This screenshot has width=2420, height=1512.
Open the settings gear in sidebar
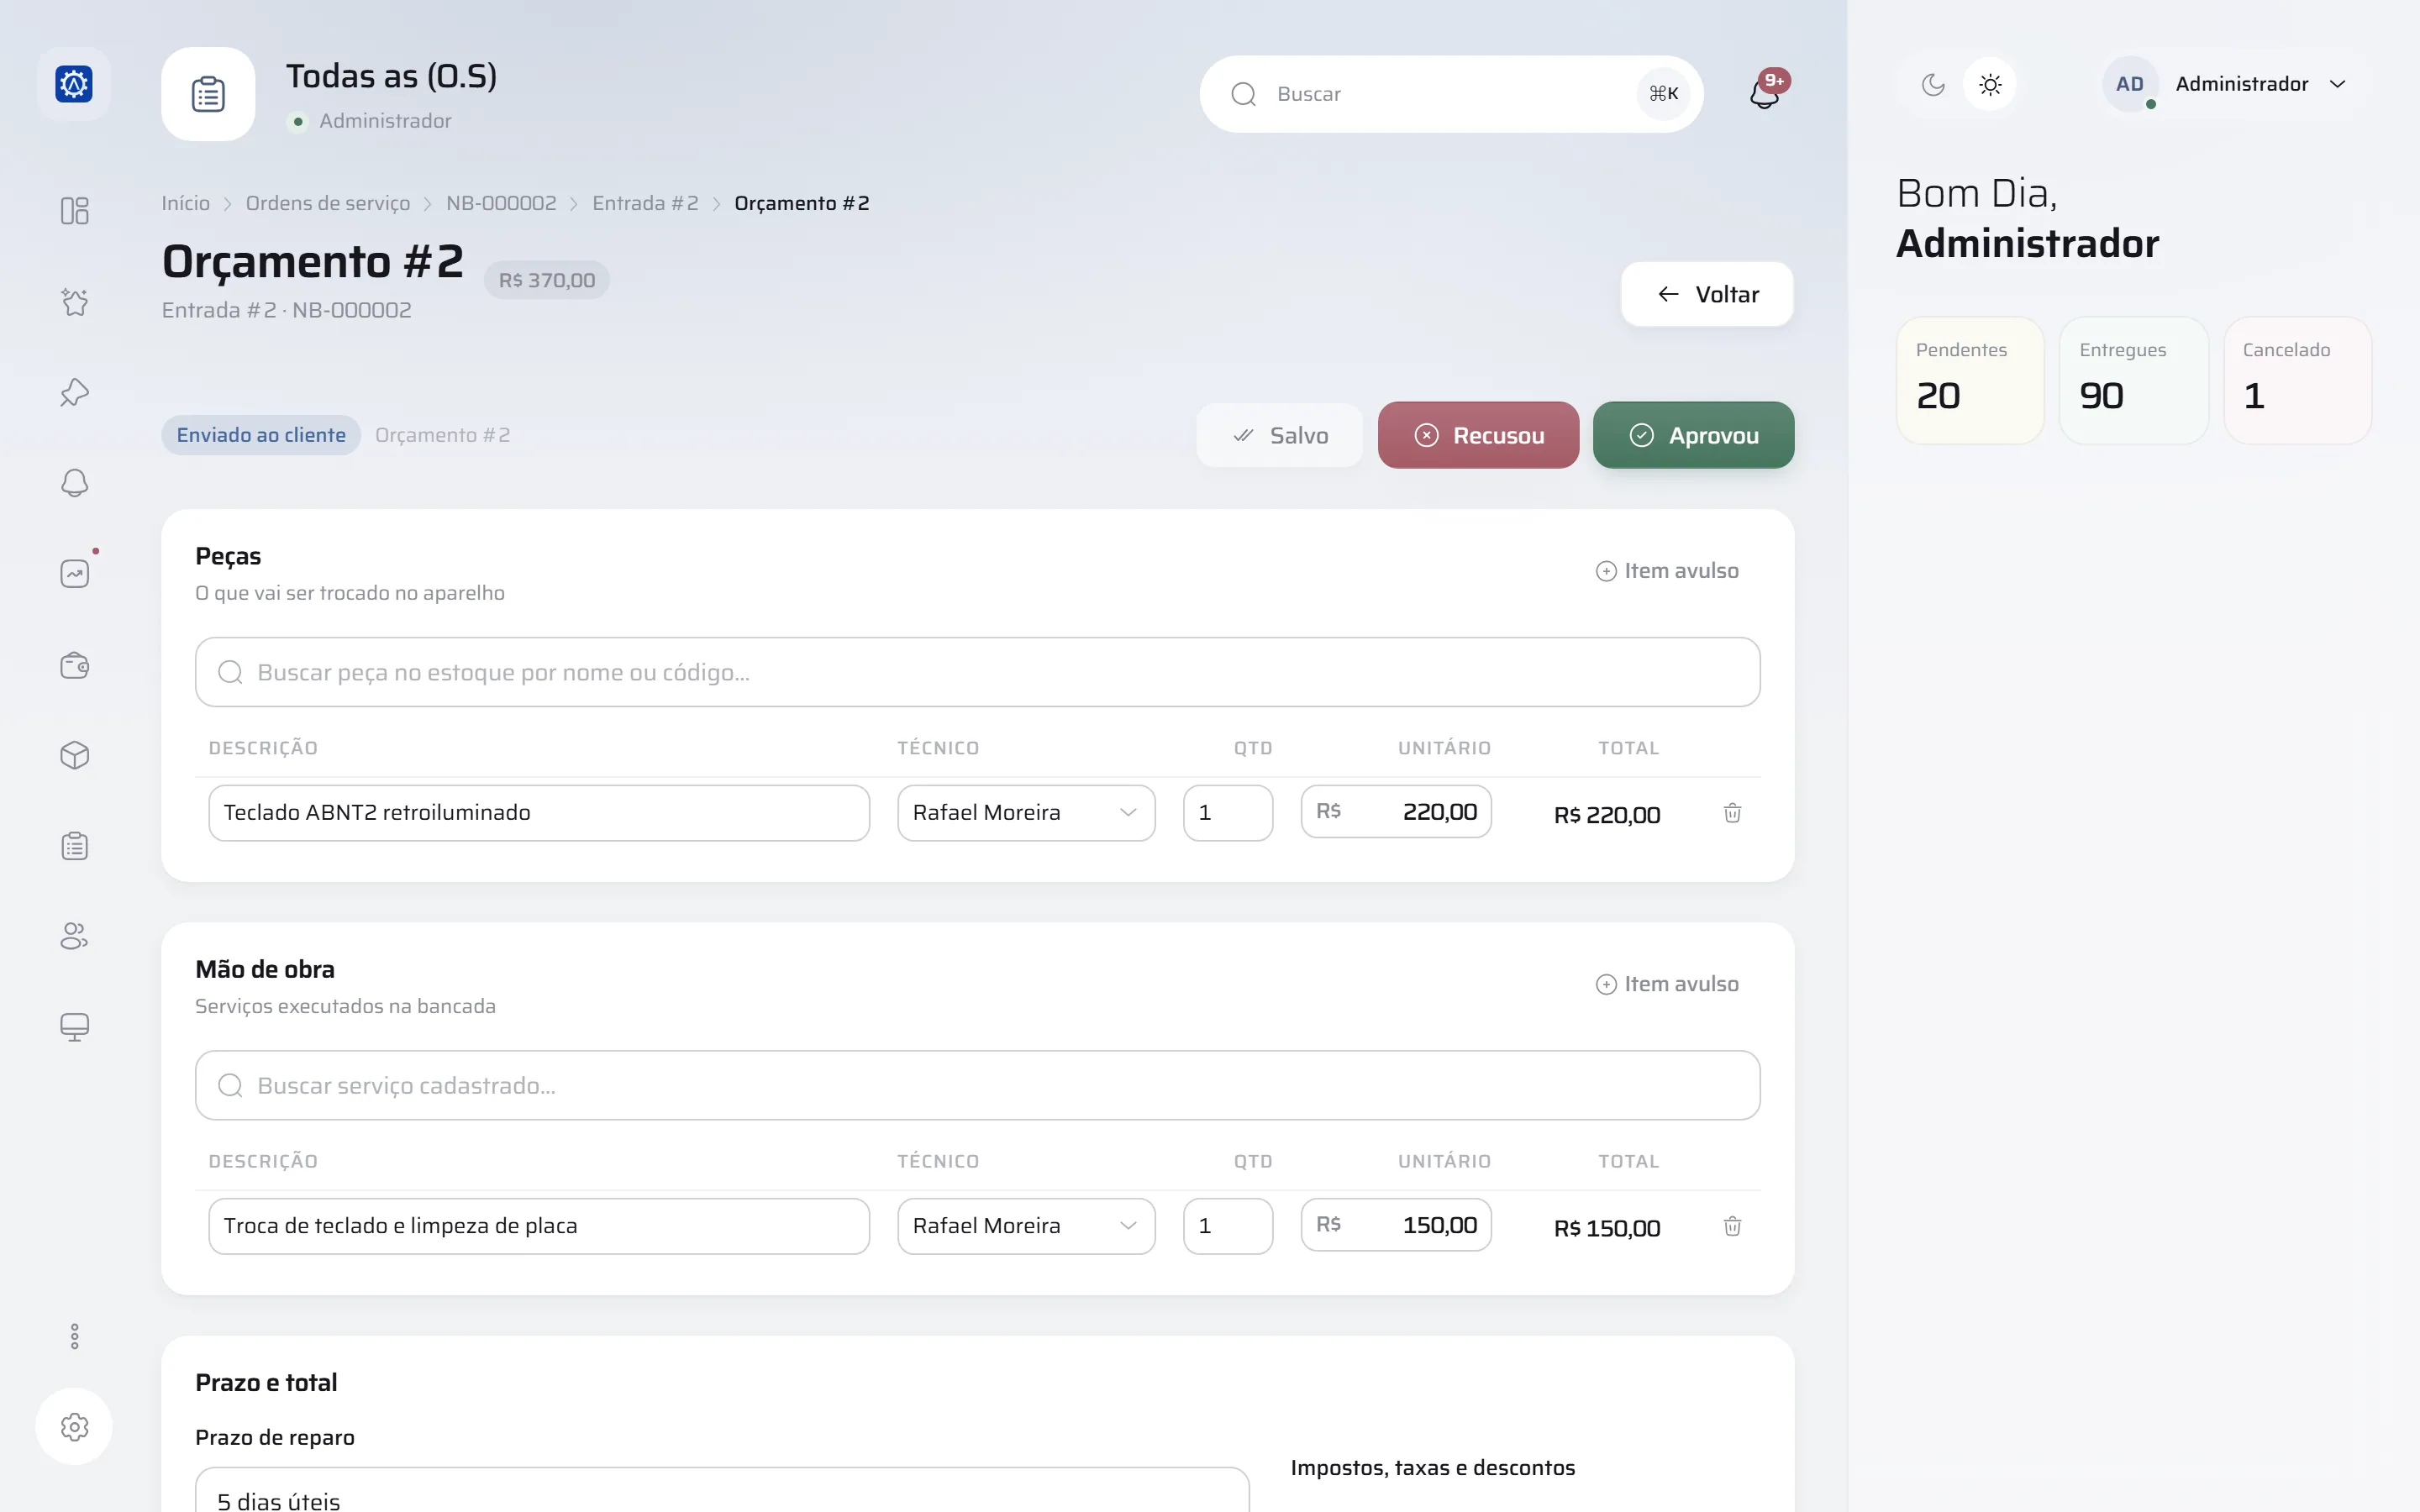click(x=74, y=1427)
